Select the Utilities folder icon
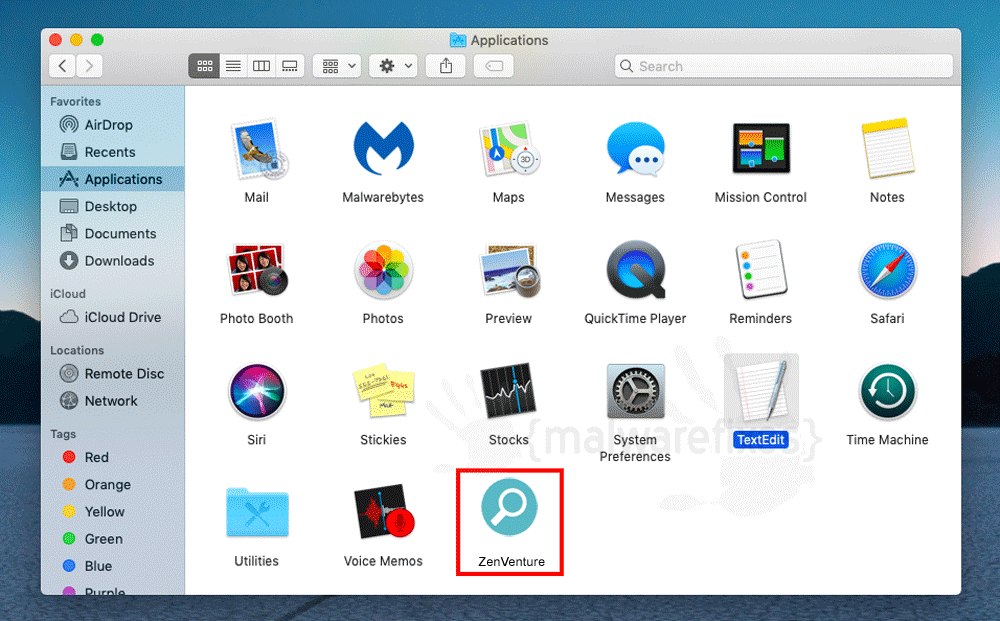1000x621 pixels. 257,513
